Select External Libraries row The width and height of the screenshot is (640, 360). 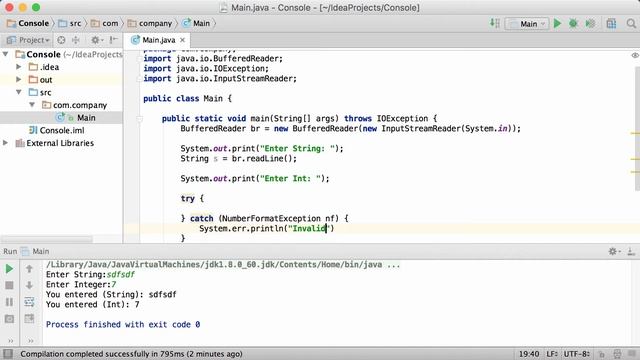[x=61, y=143]
